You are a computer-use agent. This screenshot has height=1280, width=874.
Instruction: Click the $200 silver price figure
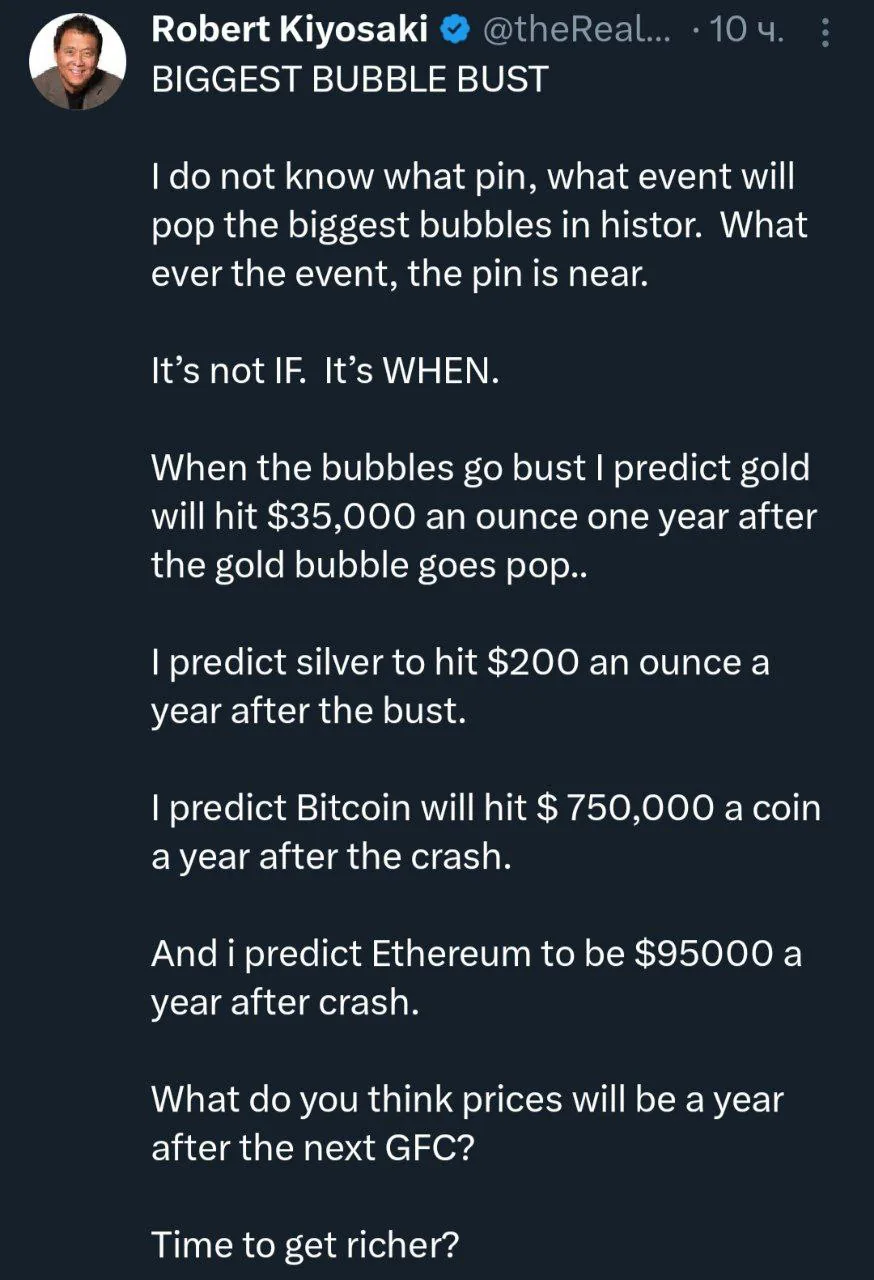point(533,663)
